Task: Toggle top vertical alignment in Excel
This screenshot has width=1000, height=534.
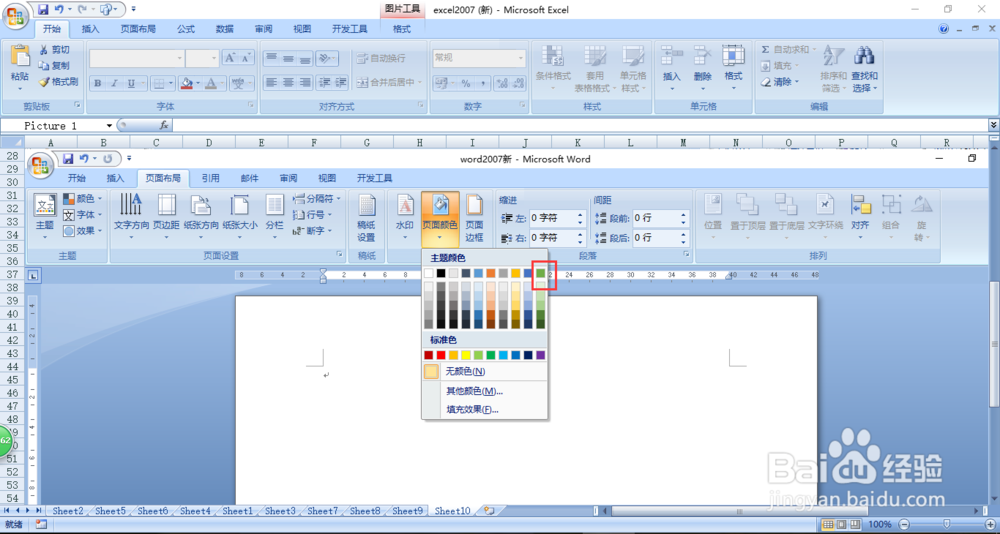Action: (x=272, y=58)
